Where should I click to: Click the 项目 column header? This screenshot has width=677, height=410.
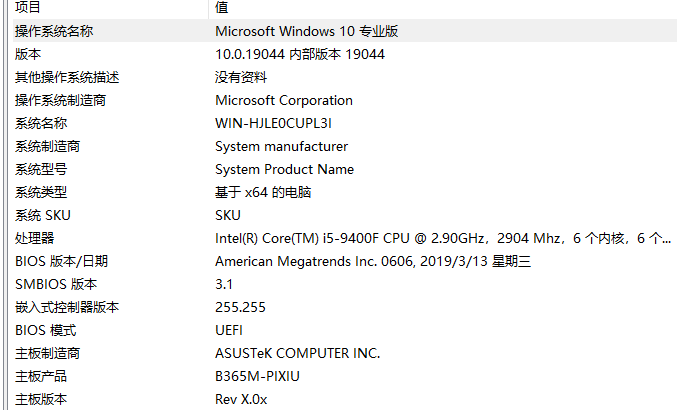(x=28, y=8)
